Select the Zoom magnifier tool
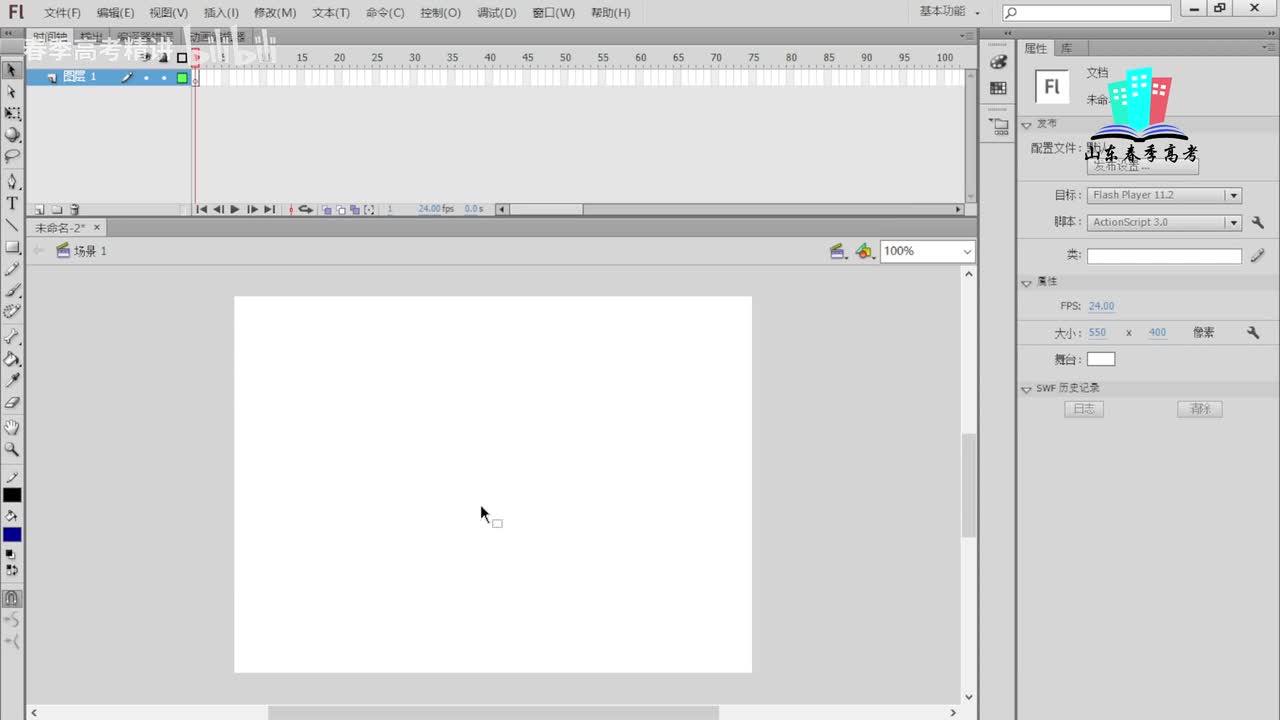Viewport: 1280px width, 720px height. (12, 450)
